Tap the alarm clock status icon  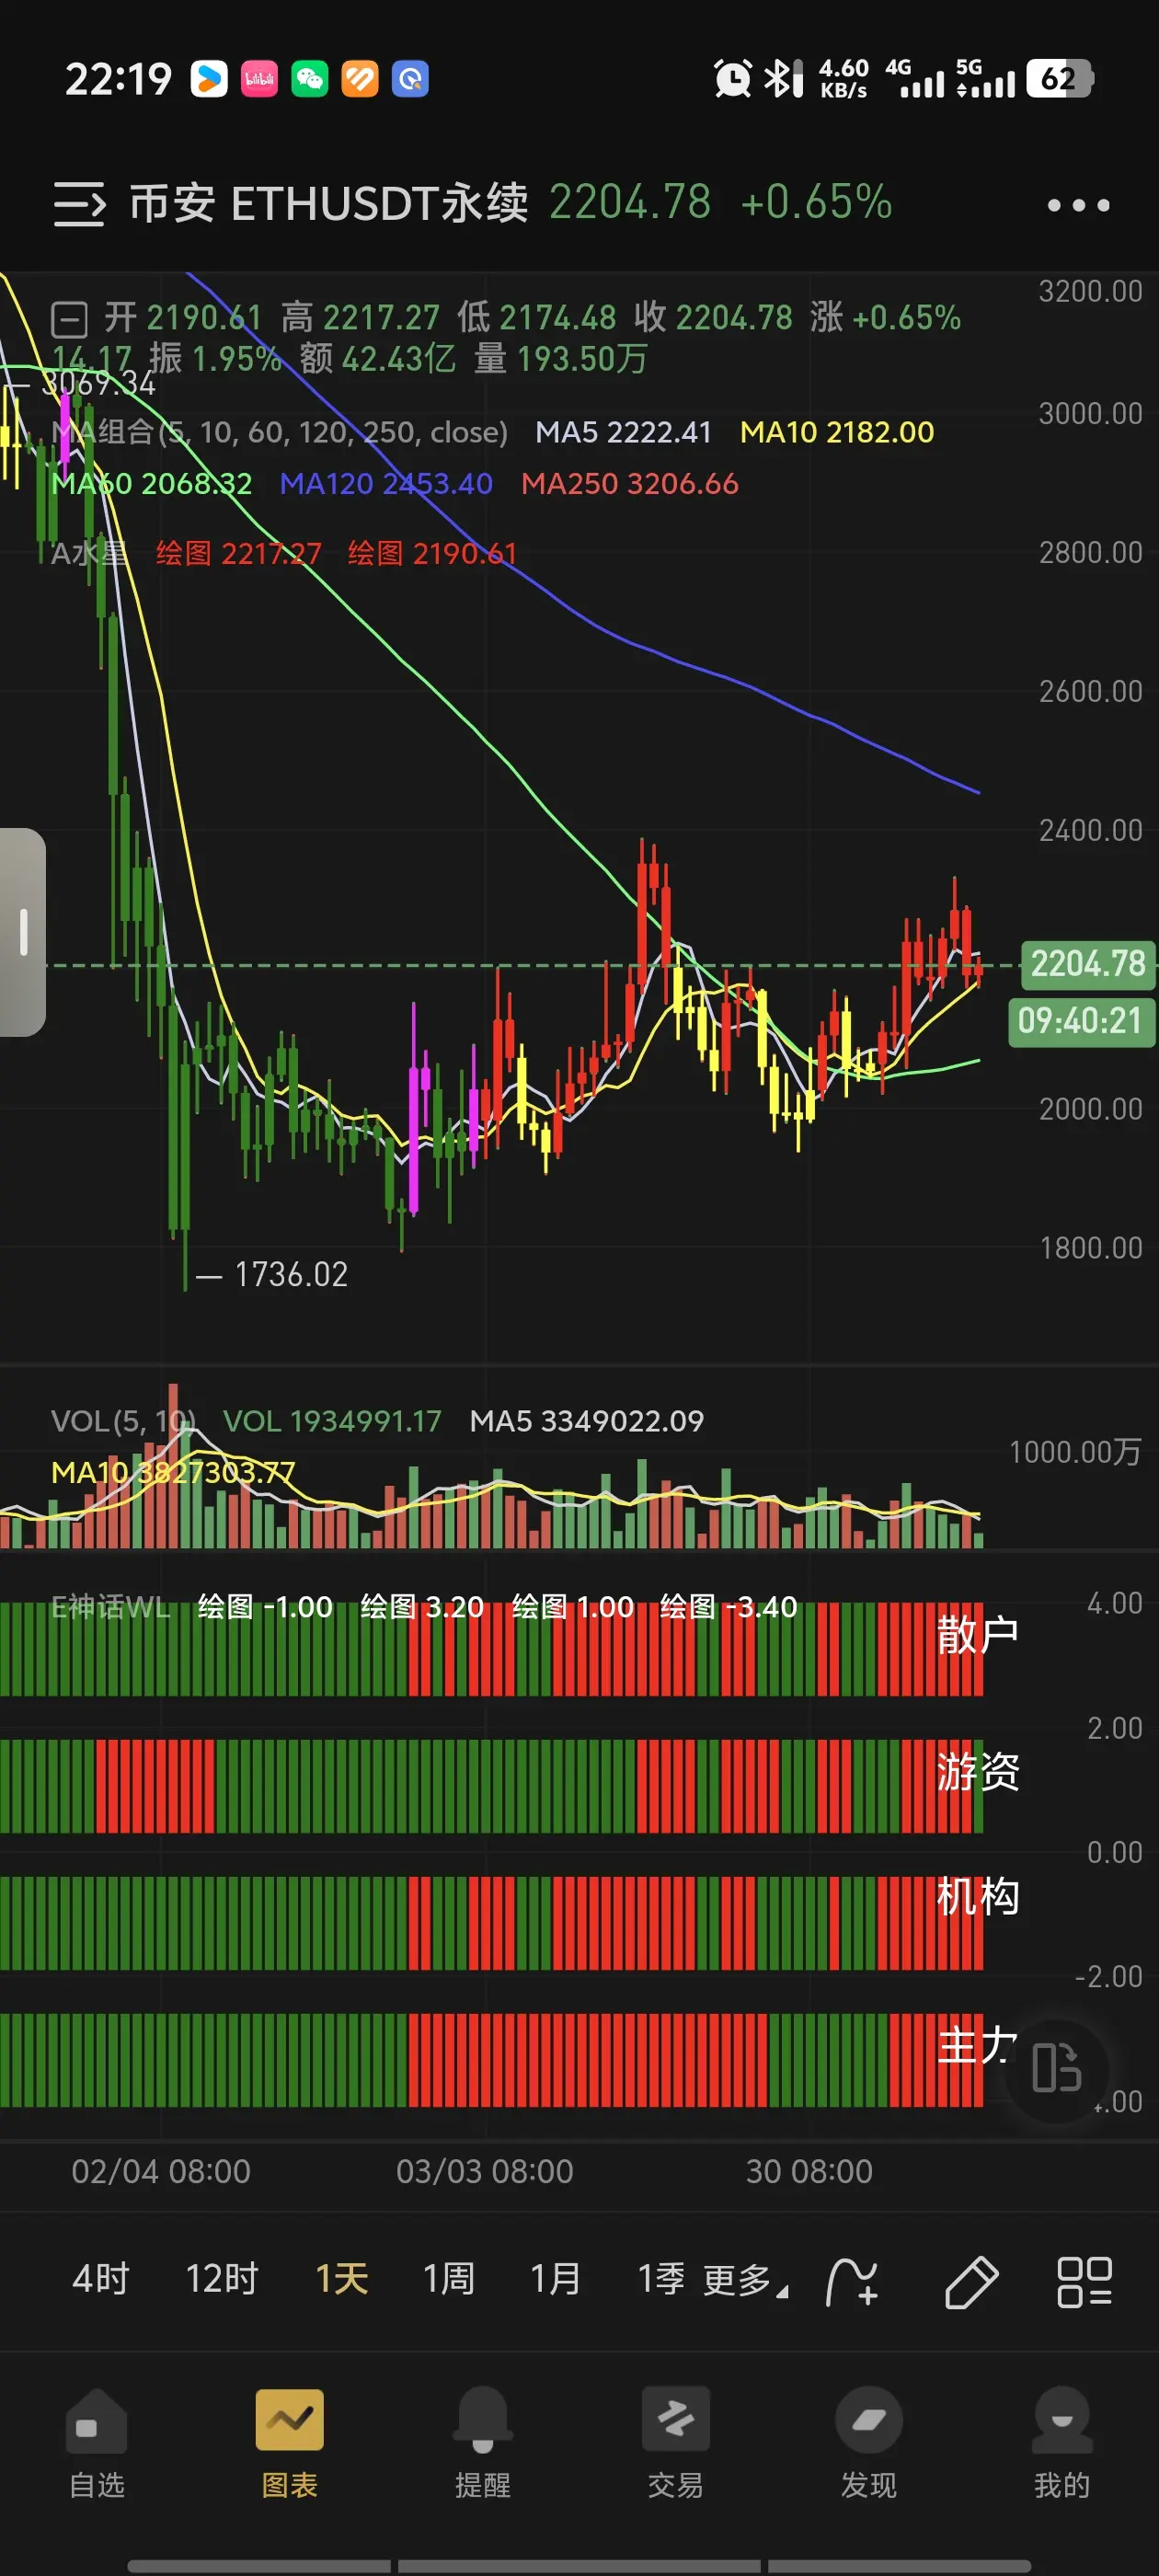(732, 78)
